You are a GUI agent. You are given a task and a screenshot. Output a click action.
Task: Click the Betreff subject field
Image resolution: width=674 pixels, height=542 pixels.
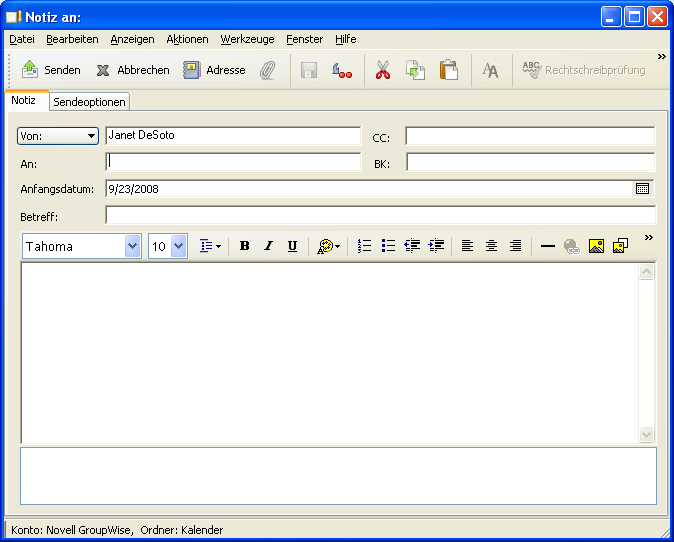click(x=380, y=215)
